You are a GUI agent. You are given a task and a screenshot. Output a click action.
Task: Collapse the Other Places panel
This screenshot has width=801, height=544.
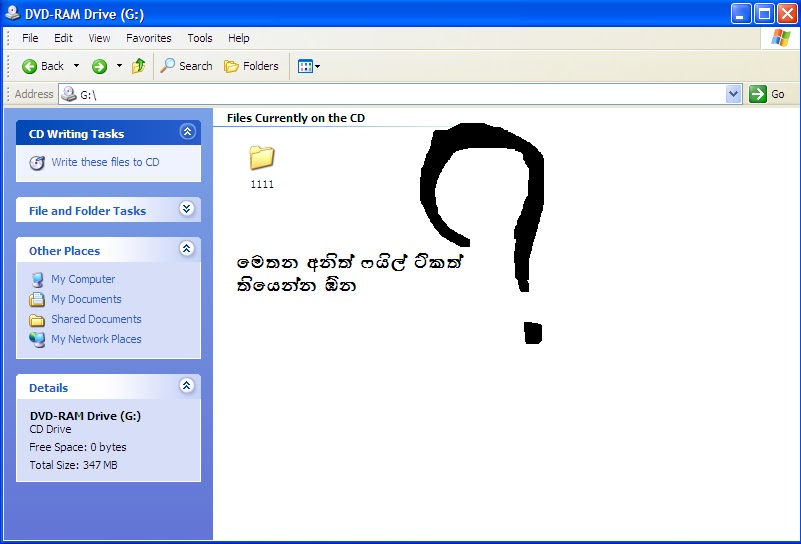[186, 248]
